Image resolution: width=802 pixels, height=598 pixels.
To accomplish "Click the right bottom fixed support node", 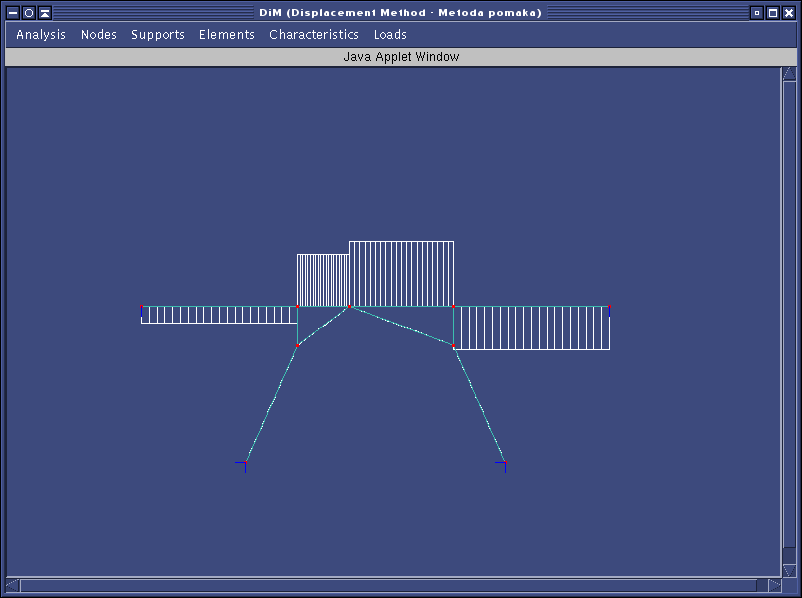I will (505, 463).
